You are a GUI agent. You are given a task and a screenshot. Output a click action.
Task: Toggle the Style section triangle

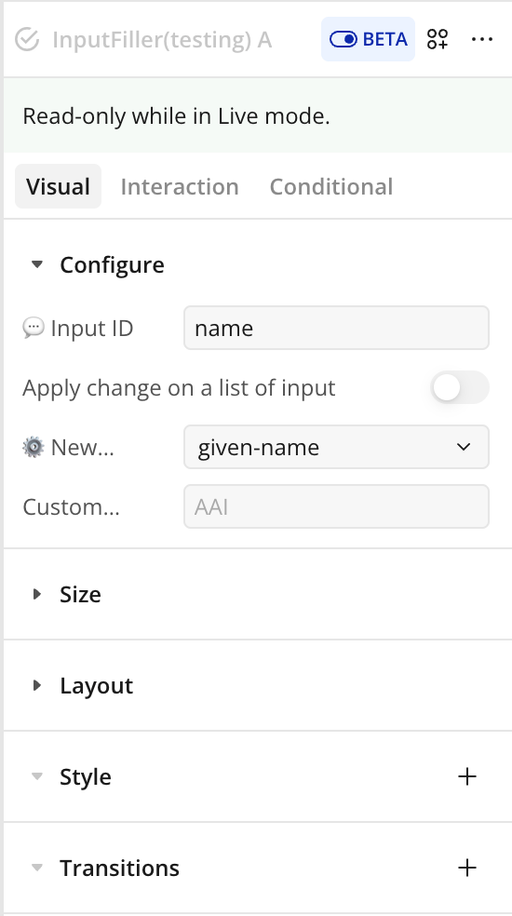click(x=37, y=777)
